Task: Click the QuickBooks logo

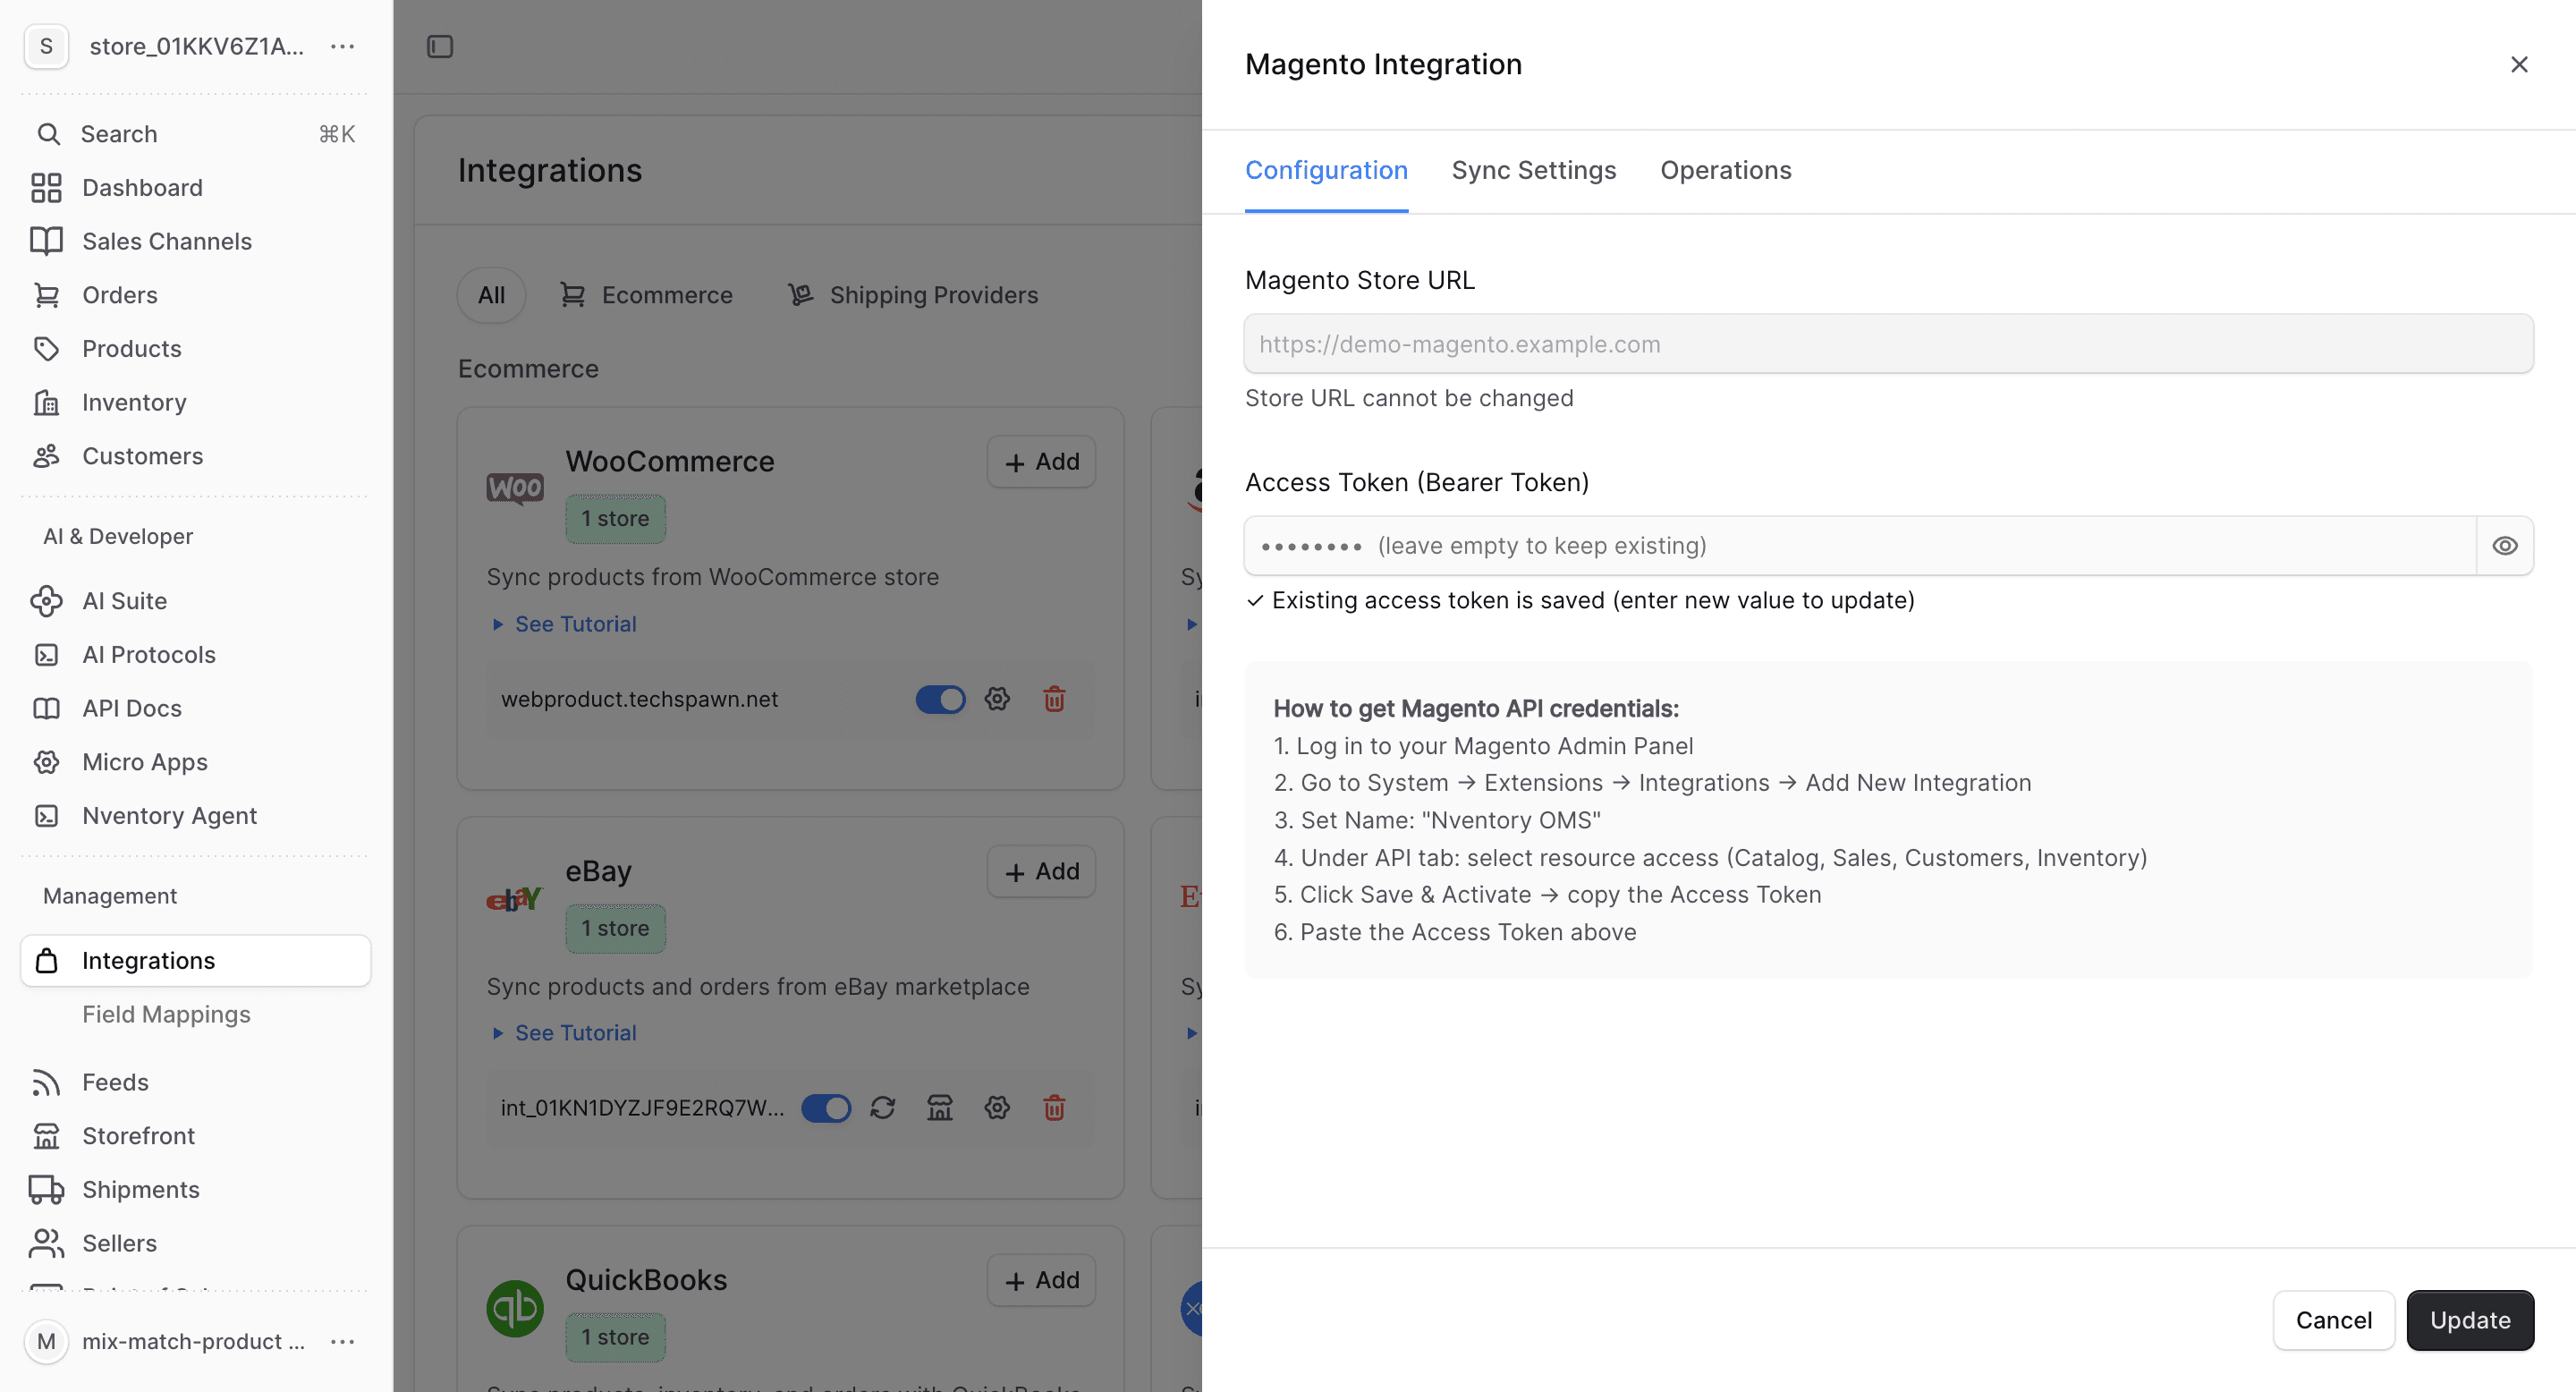Action: pos(514,1308)
